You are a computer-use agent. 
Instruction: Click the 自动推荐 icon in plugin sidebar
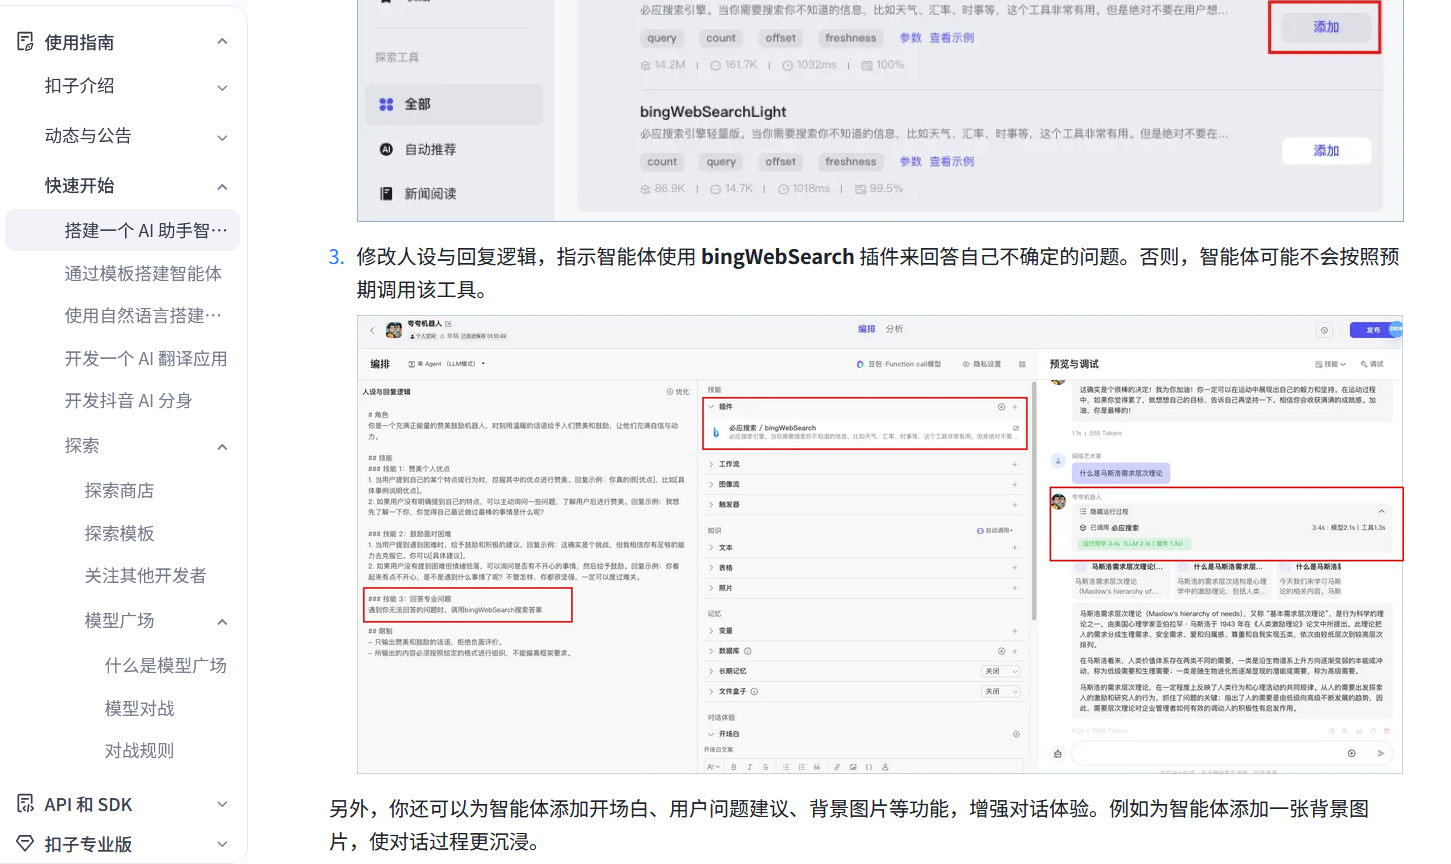(386, 149)
